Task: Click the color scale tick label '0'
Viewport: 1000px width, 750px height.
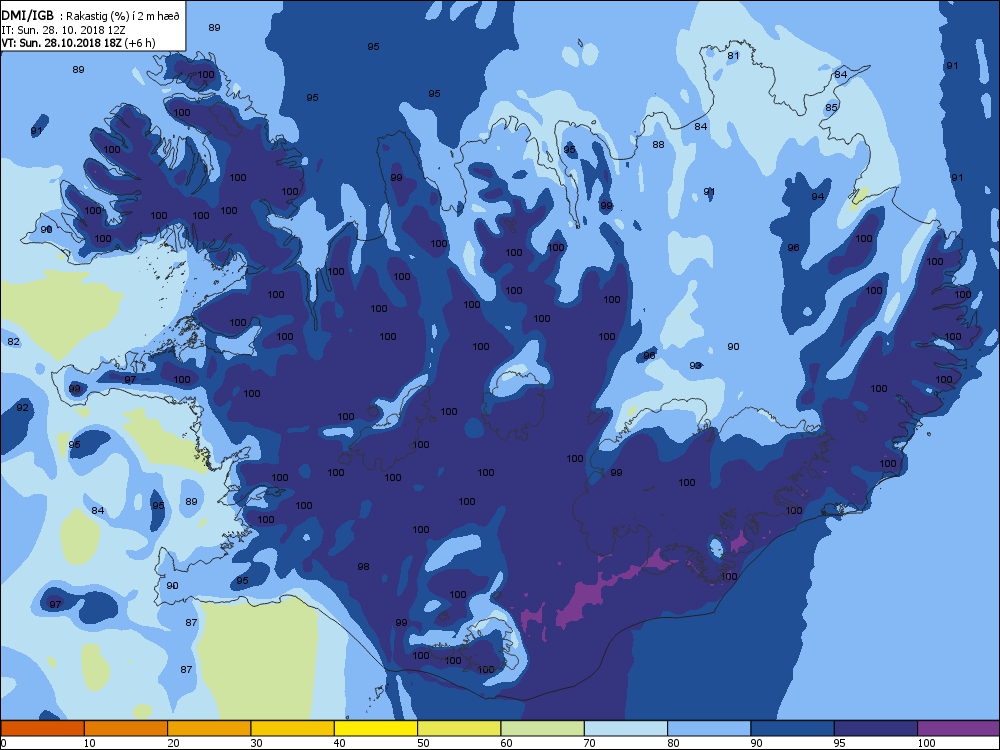Action: coord(4,743)
